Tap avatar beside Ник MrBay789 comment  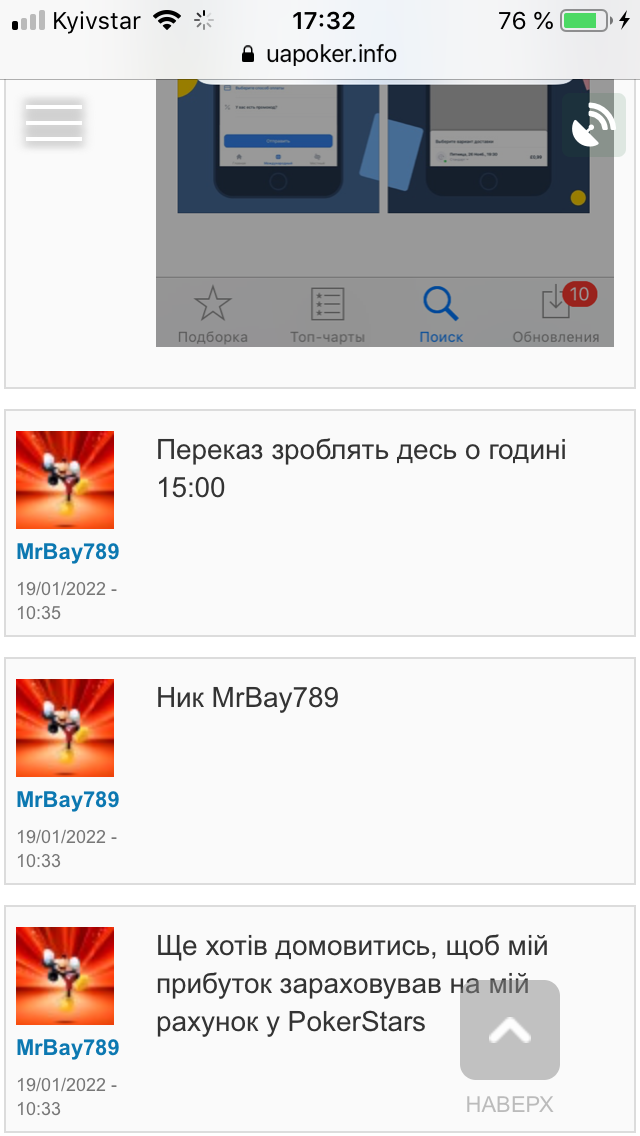coord(65,727)
